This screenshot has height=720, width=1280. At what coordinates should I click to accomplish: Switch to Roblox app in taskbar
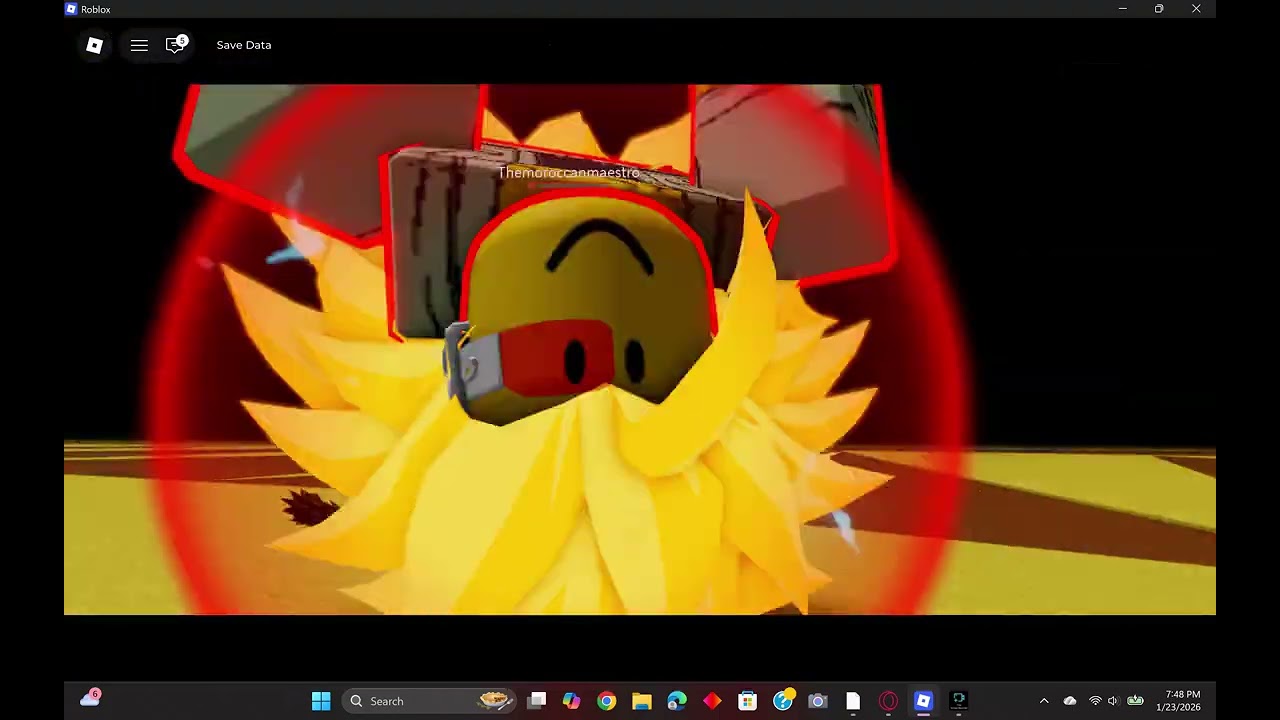click(x=923, y=701)
